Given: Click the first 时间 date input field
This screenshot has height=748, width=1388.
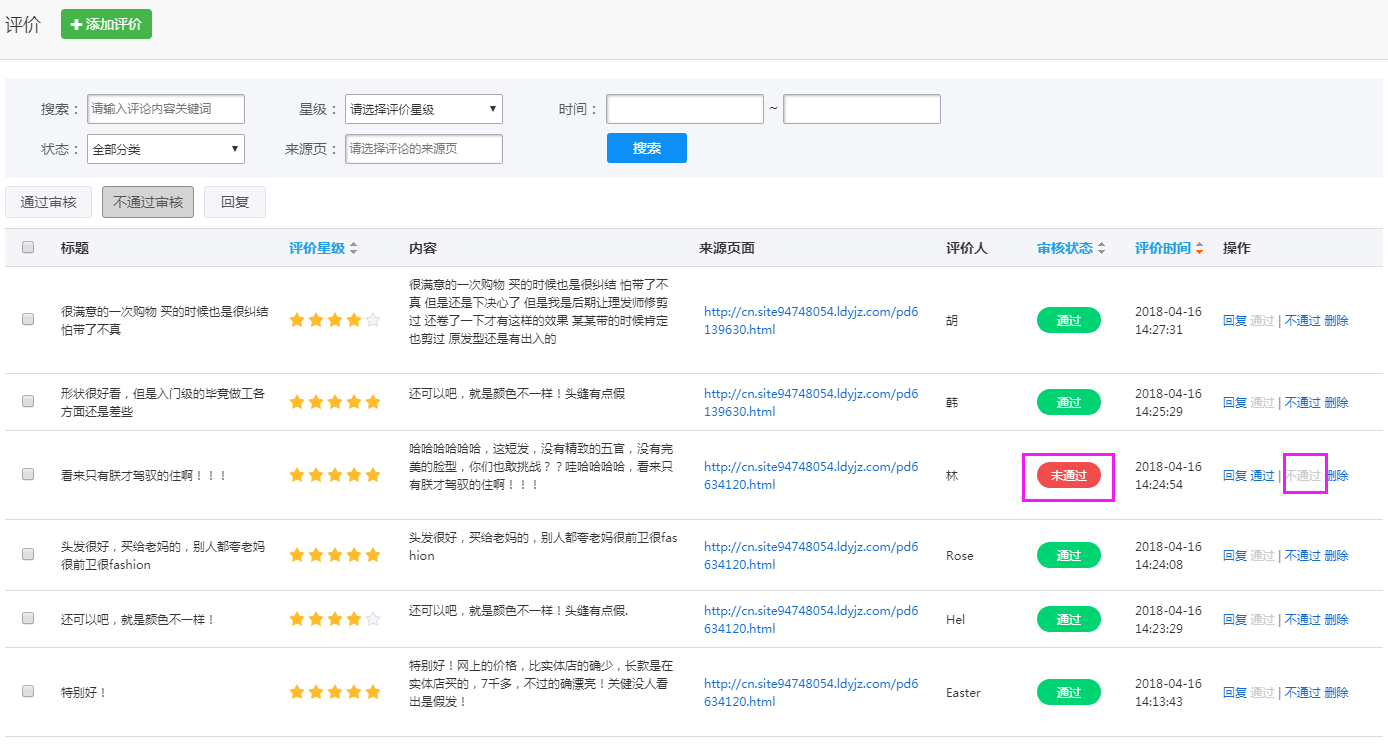Looking at the screenshot, I should pos(684,109).
